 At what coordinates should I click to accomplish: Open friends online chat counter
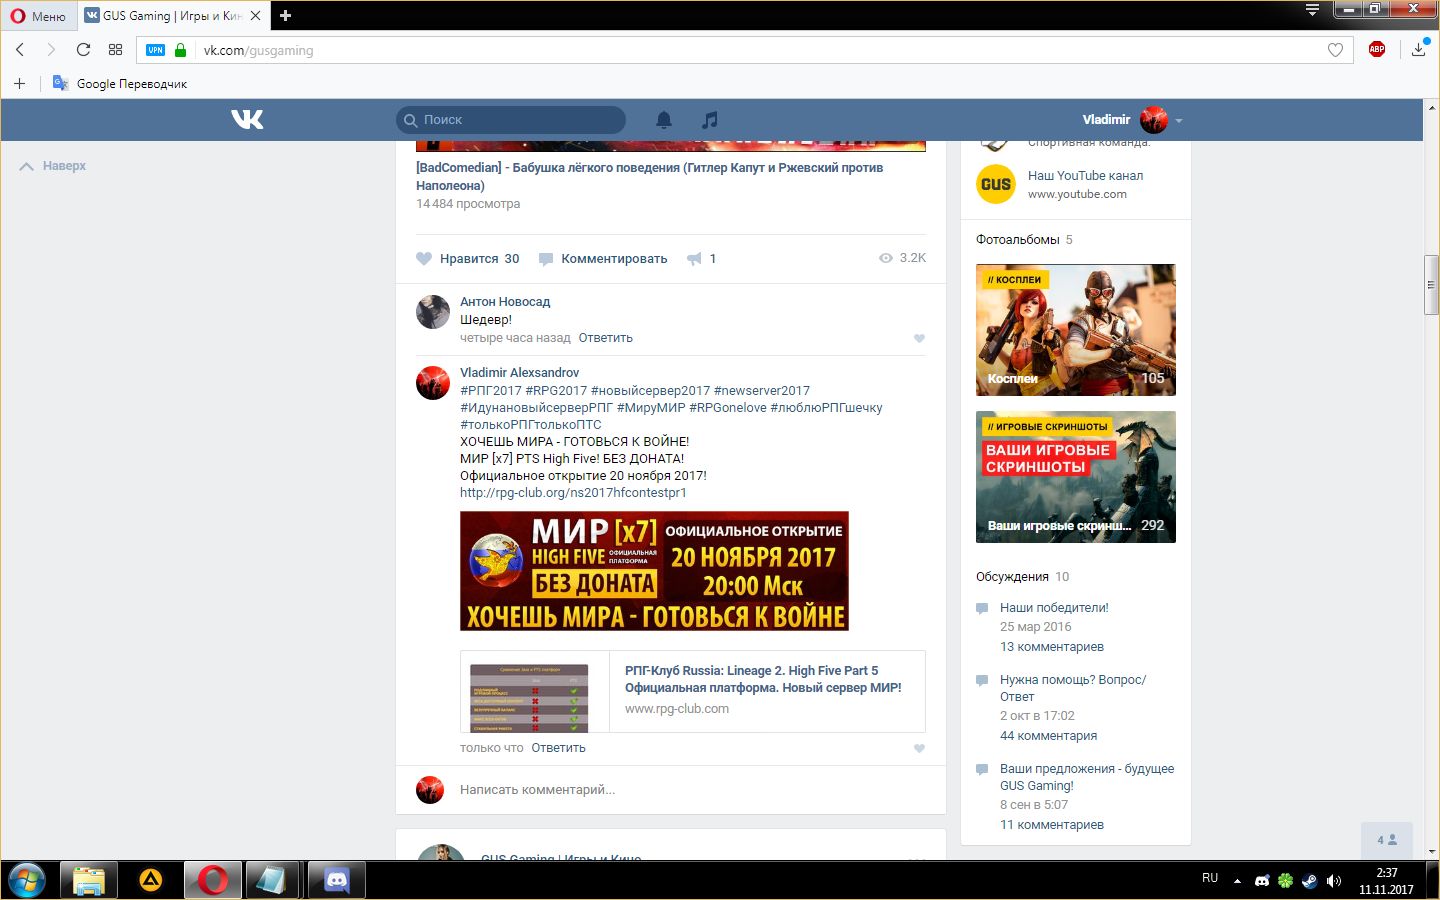pos(1387,840)
